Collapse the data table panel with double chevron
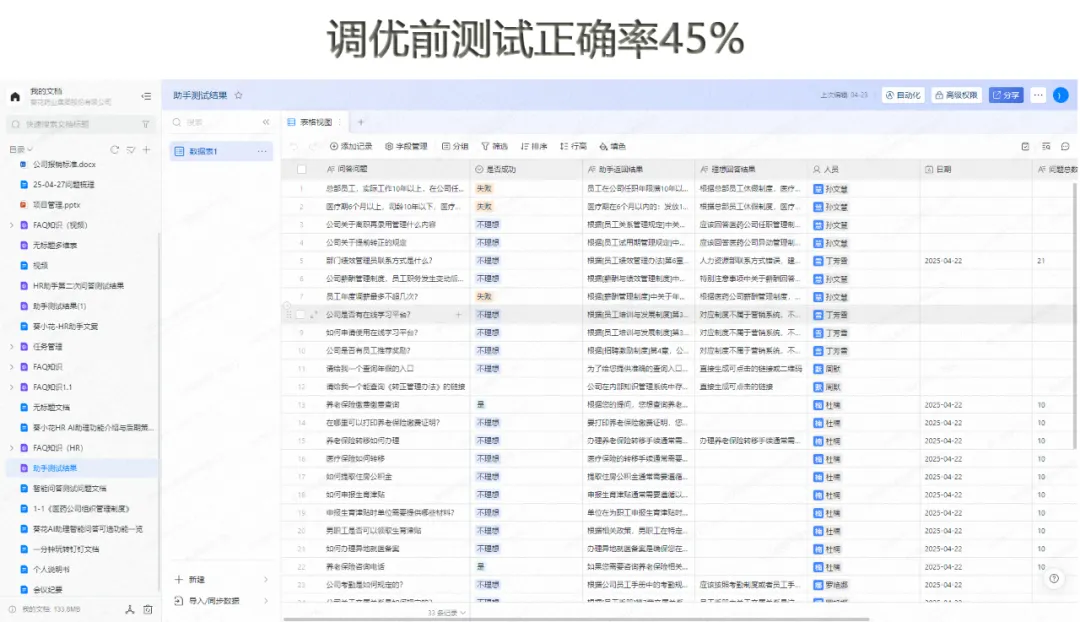This screenshot has width=1080, height=622. 266,122
